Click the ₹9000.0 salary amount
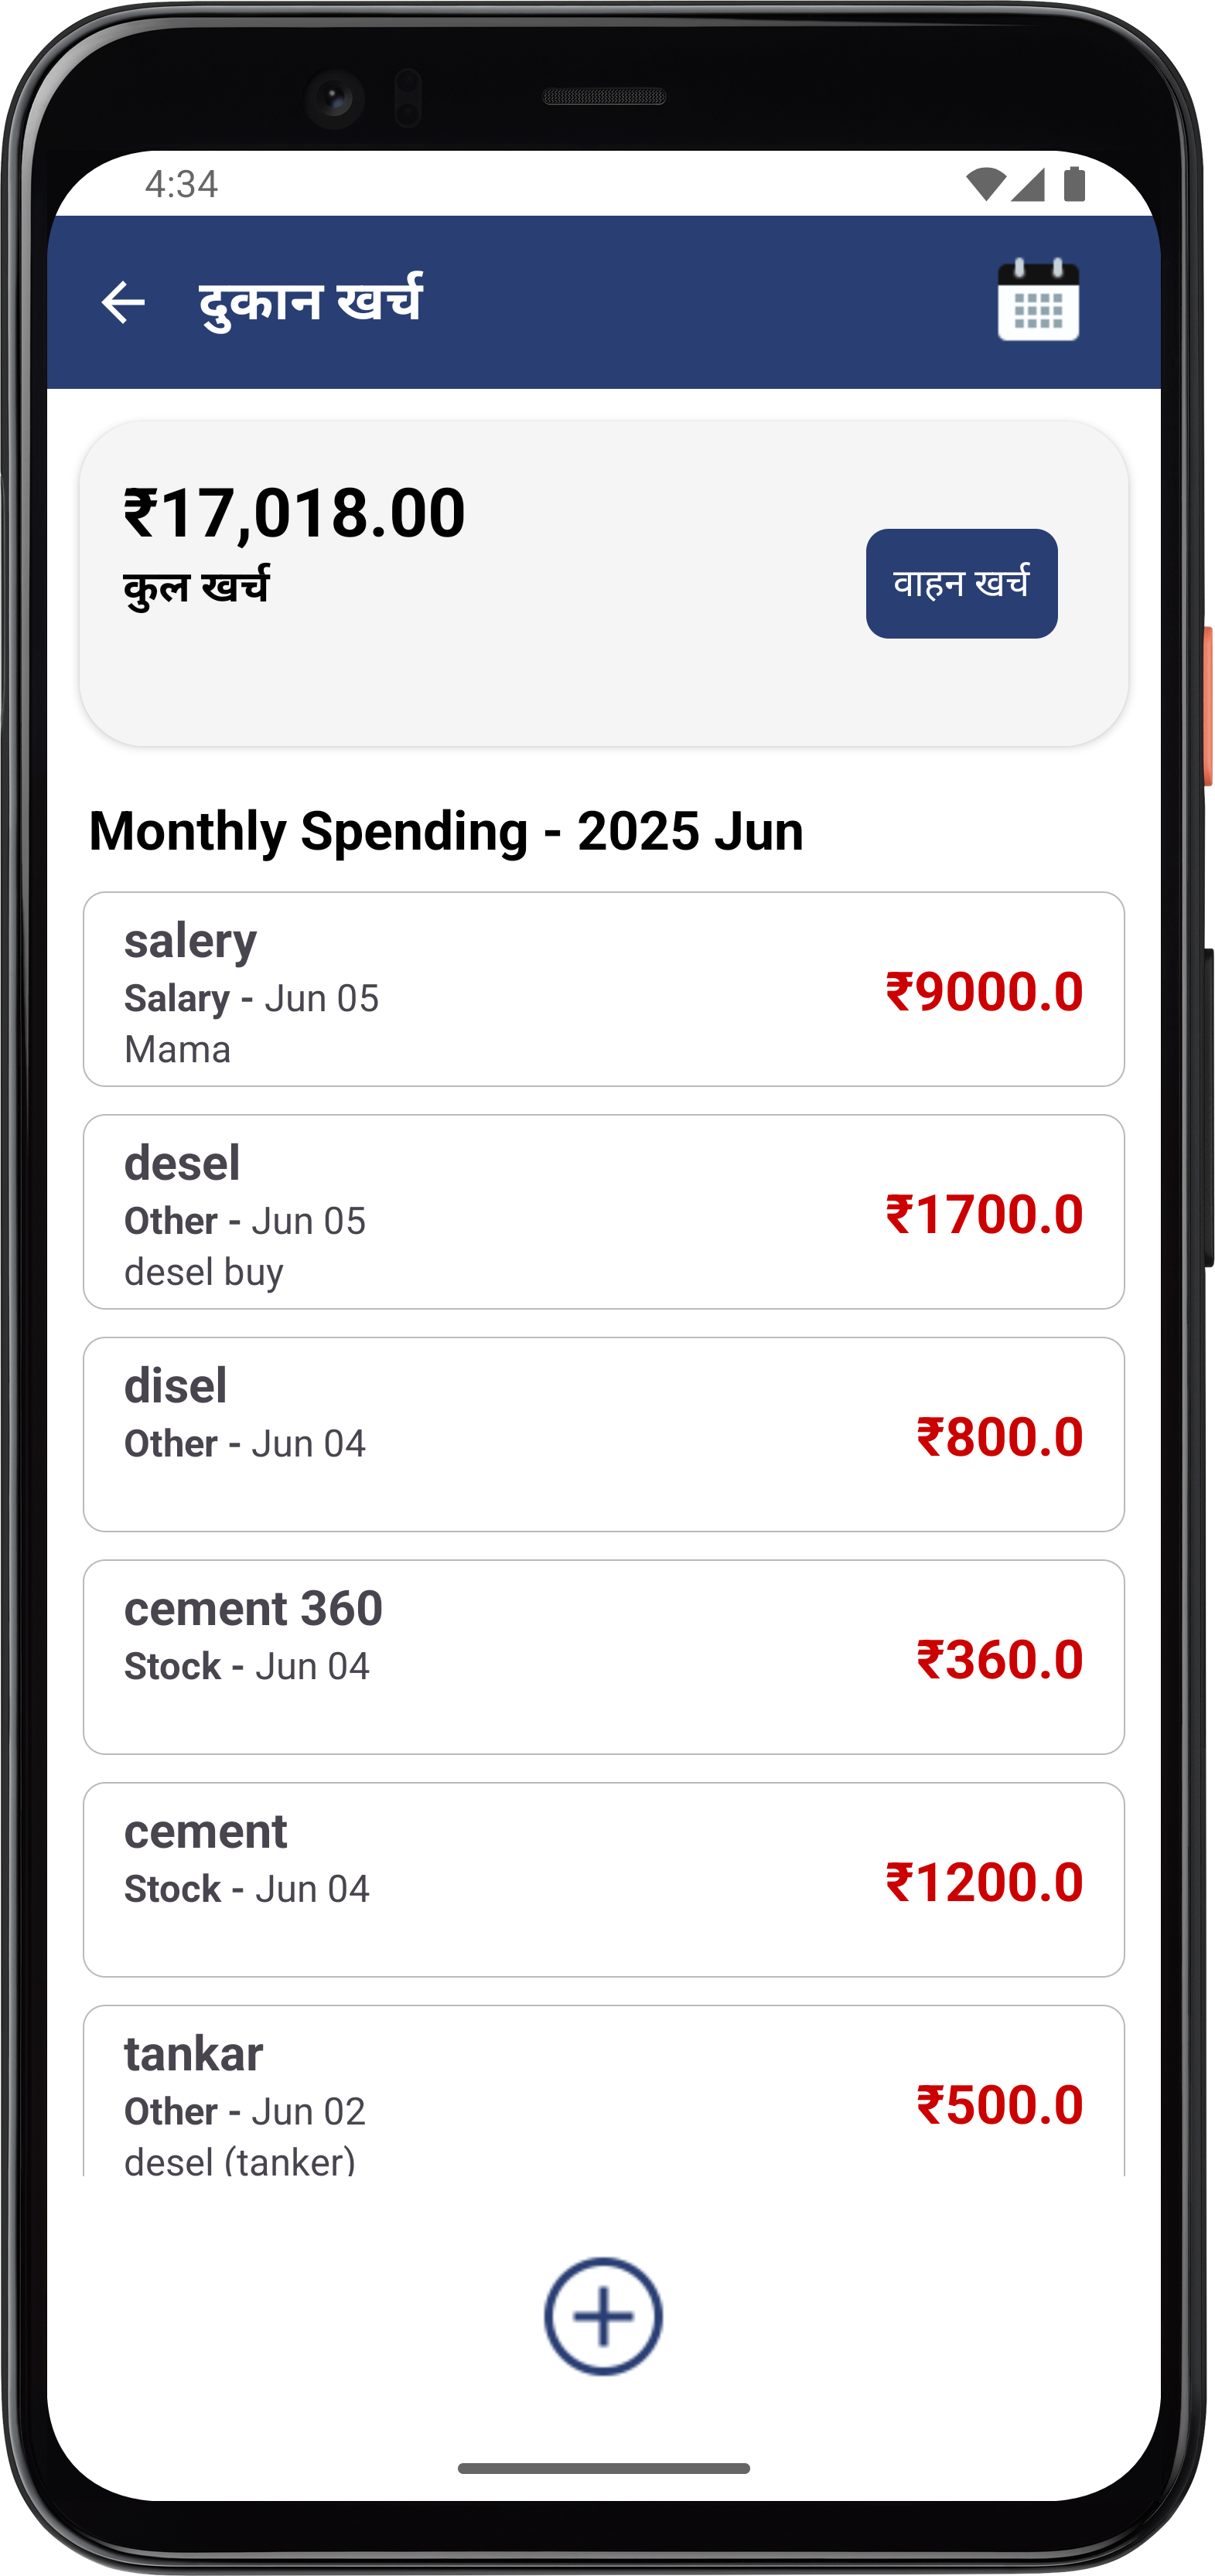Screen dimensions: 1215x2576 [x=984, y=991]
